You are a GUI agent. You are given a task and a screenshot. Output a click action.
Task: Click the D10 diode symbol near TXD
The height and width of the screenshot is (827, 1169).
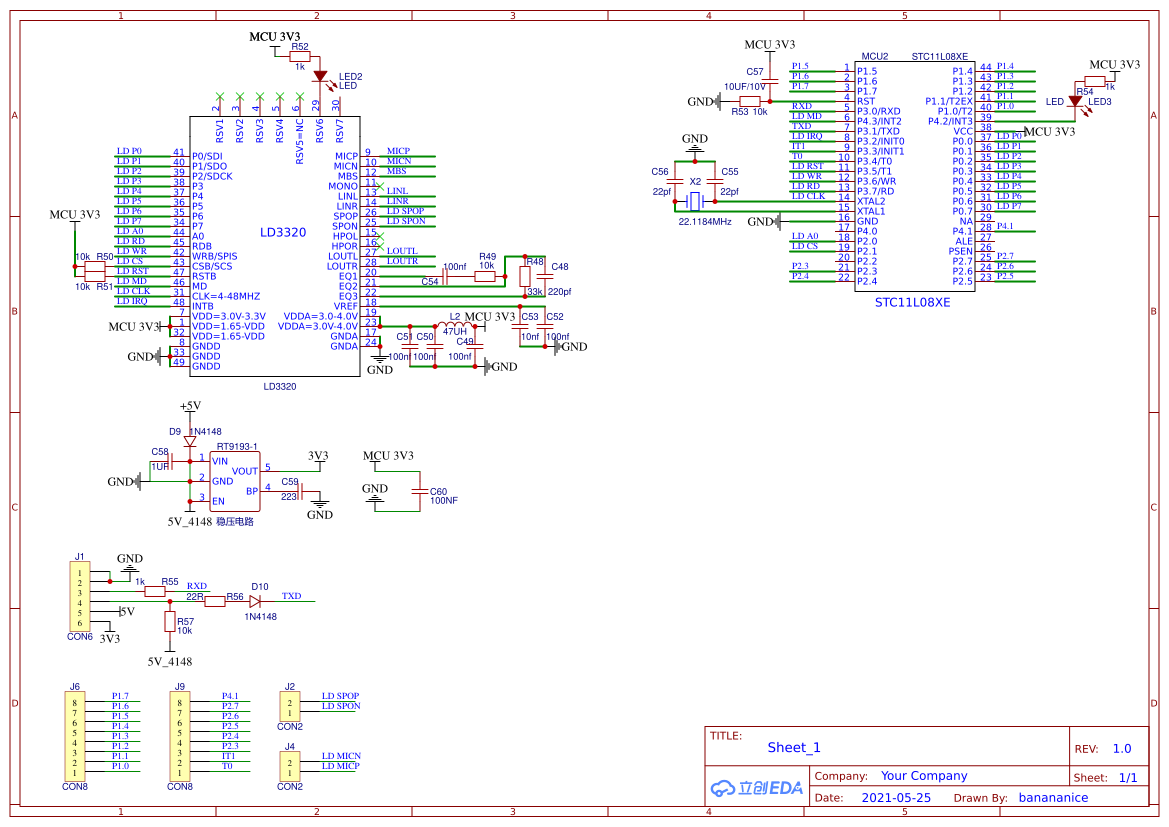pos(255,602)
